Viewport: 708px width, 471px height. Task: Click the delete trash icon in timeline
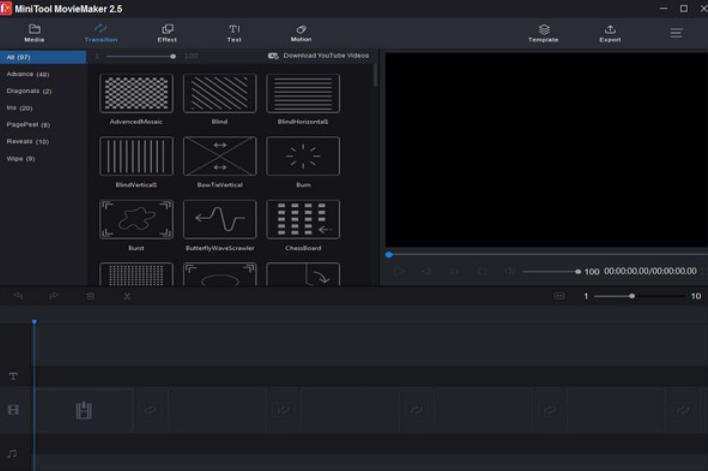click(91, 296)
